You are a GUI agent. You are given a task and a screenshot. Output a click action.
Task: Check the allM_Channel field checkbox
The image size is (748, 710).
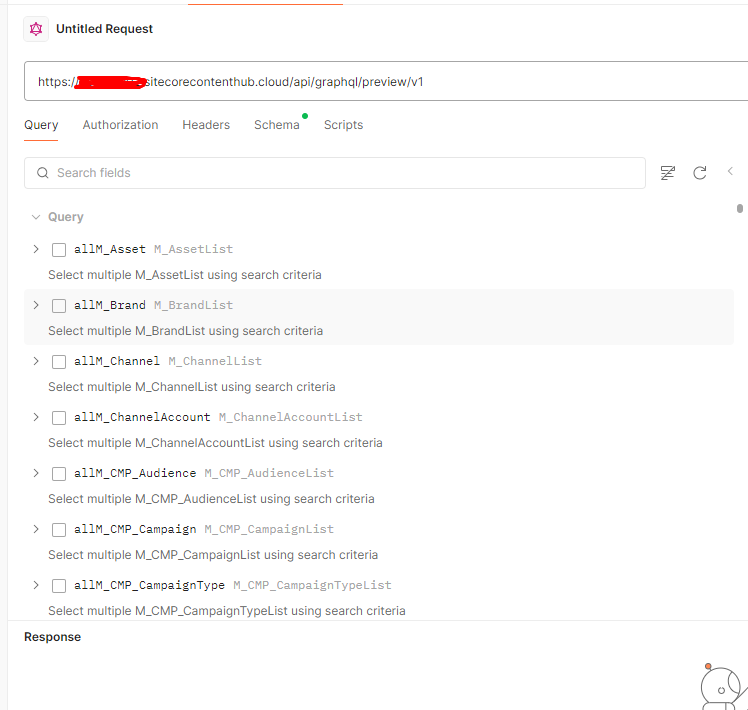[x=59, y=362]
